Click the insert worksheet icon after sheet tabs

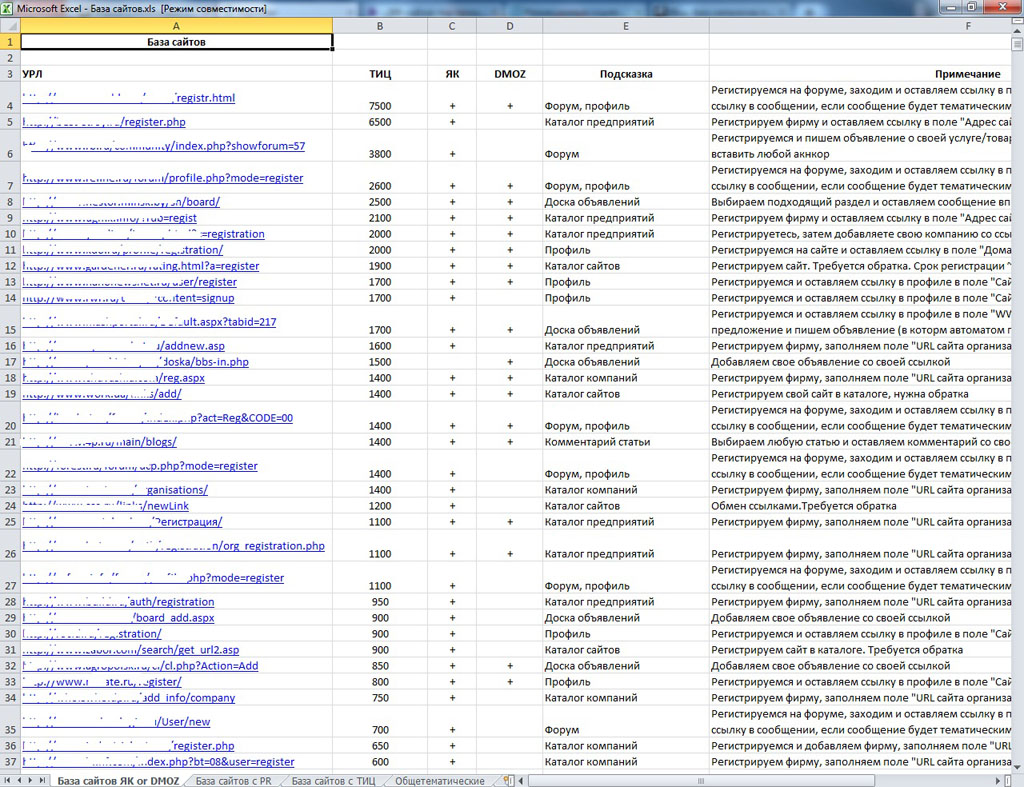(507, 780)
